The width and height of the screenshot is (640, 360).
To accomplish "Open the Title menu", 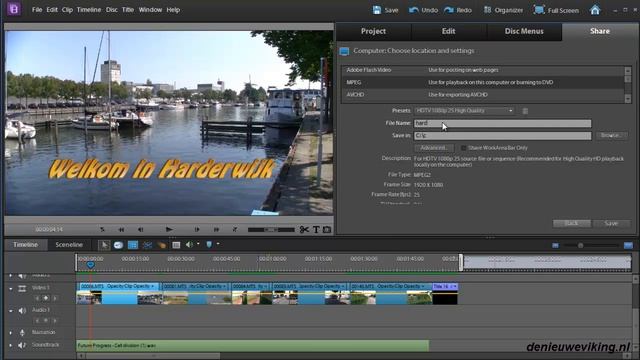I will [x=128, y=10].
